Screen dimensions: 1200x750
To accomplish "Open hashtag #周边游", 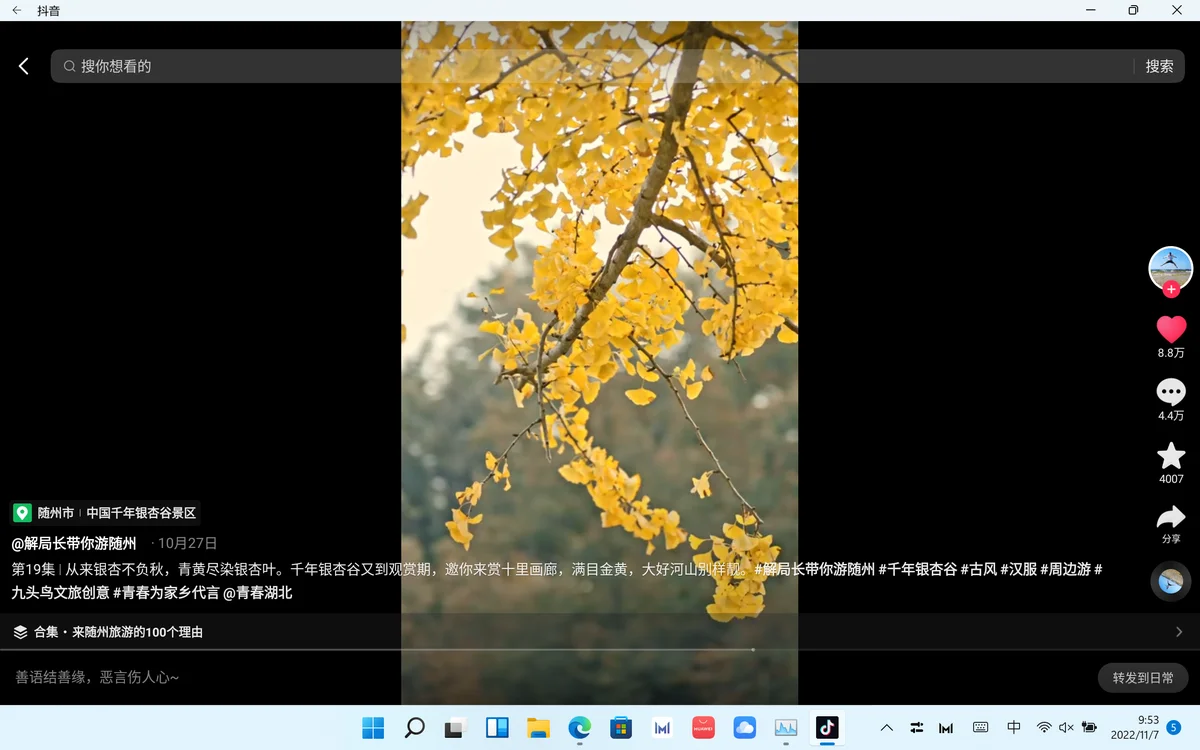I will click(x=1065, y=569).
